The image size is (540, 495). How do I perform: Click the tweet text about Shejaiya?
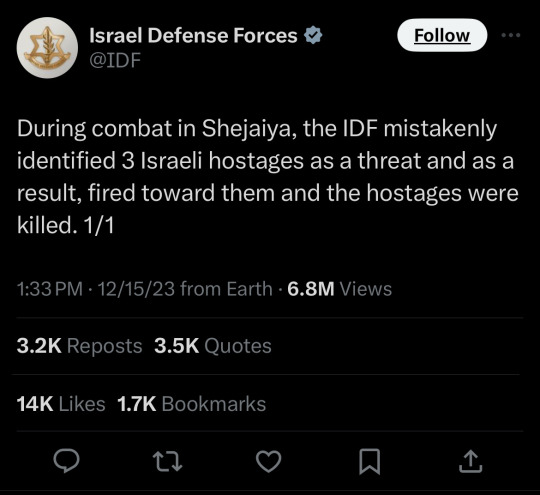pyautogui.click(x=268, y=177)
